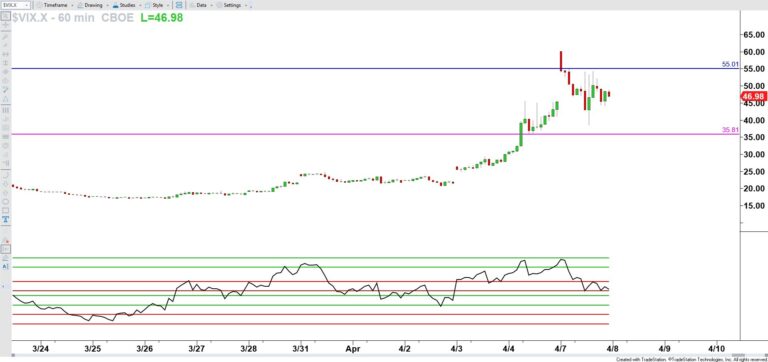This screenshot has width=768, height=362.
Task: Select the pointer tool at top of drawing sidebar
Action: [6, 16]
